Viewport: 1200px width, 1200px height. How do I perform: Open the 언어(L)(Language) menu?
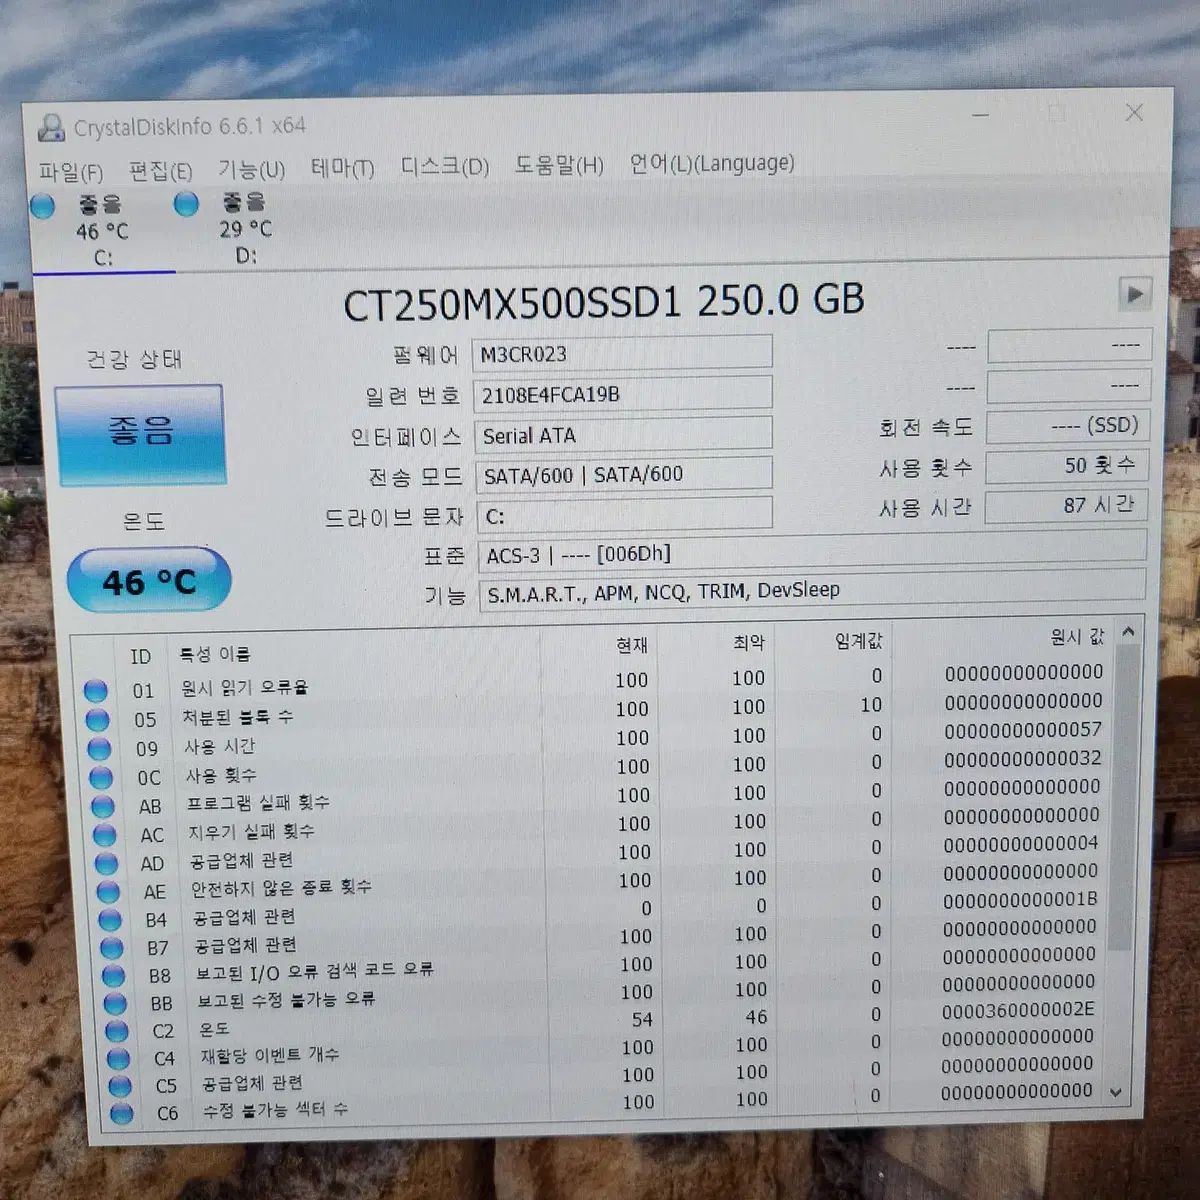712,163
